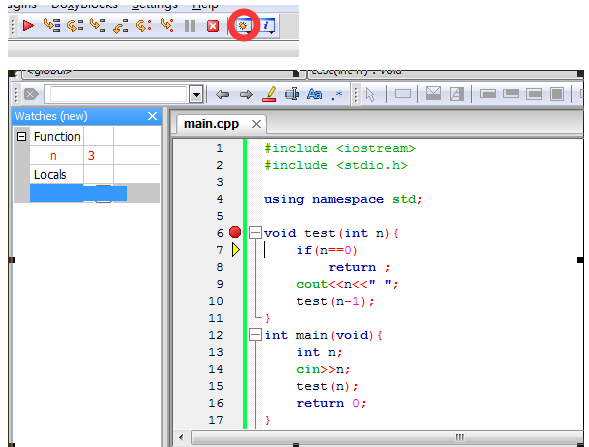589x447 pixels.
Task: Click the 'if(n==0)' statement
Action: click(327, 250)
